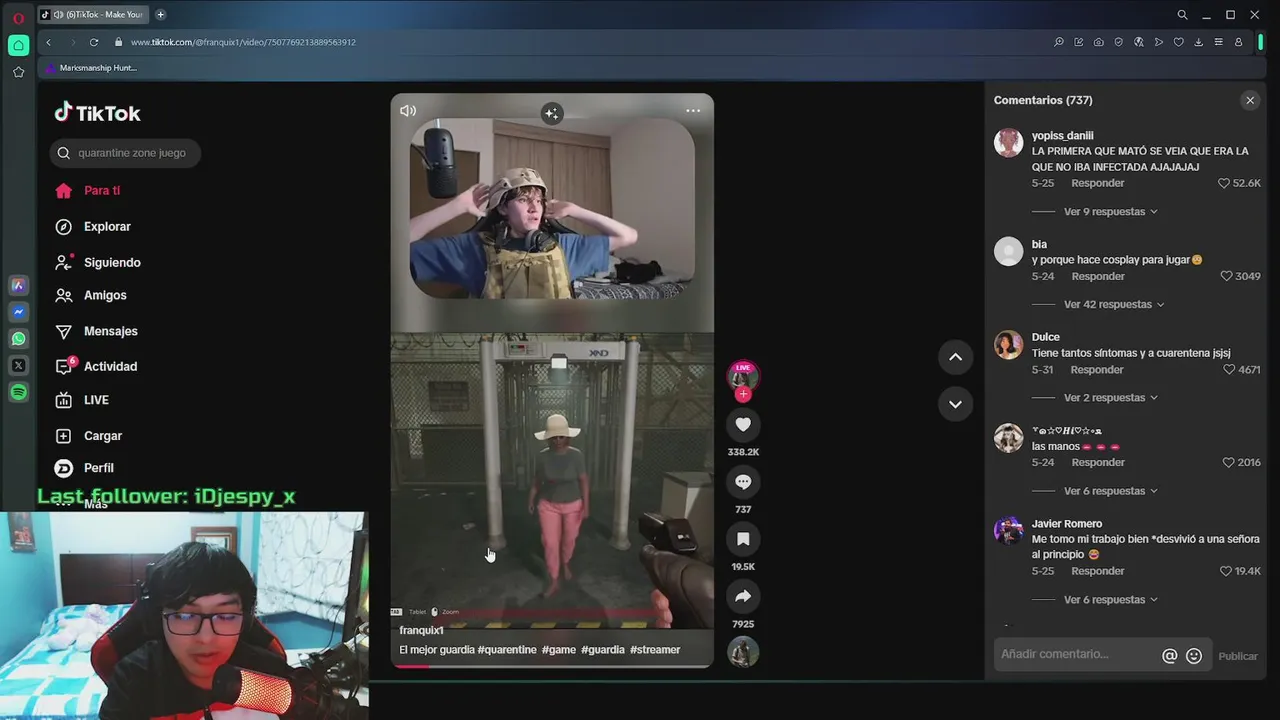
Task: Like yopiss_daniii's comment (52.6K)
Action: pyautogui.click(x=1224, y=184)
